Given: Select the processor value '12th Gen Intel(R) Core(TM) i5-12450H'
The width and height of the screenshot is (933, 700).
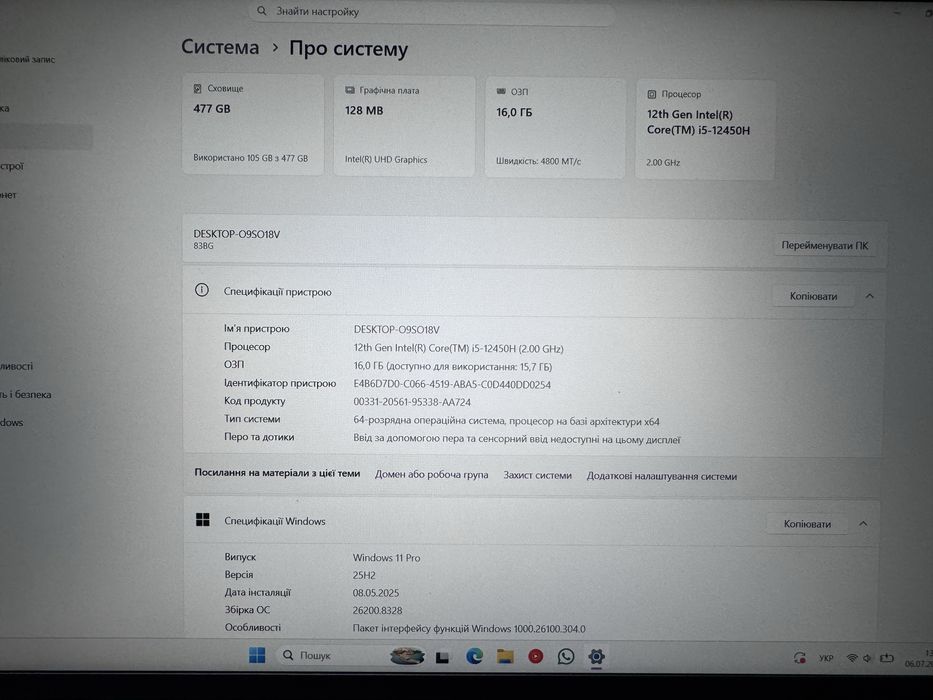Looking at the screenshot, I should point(458,348).
